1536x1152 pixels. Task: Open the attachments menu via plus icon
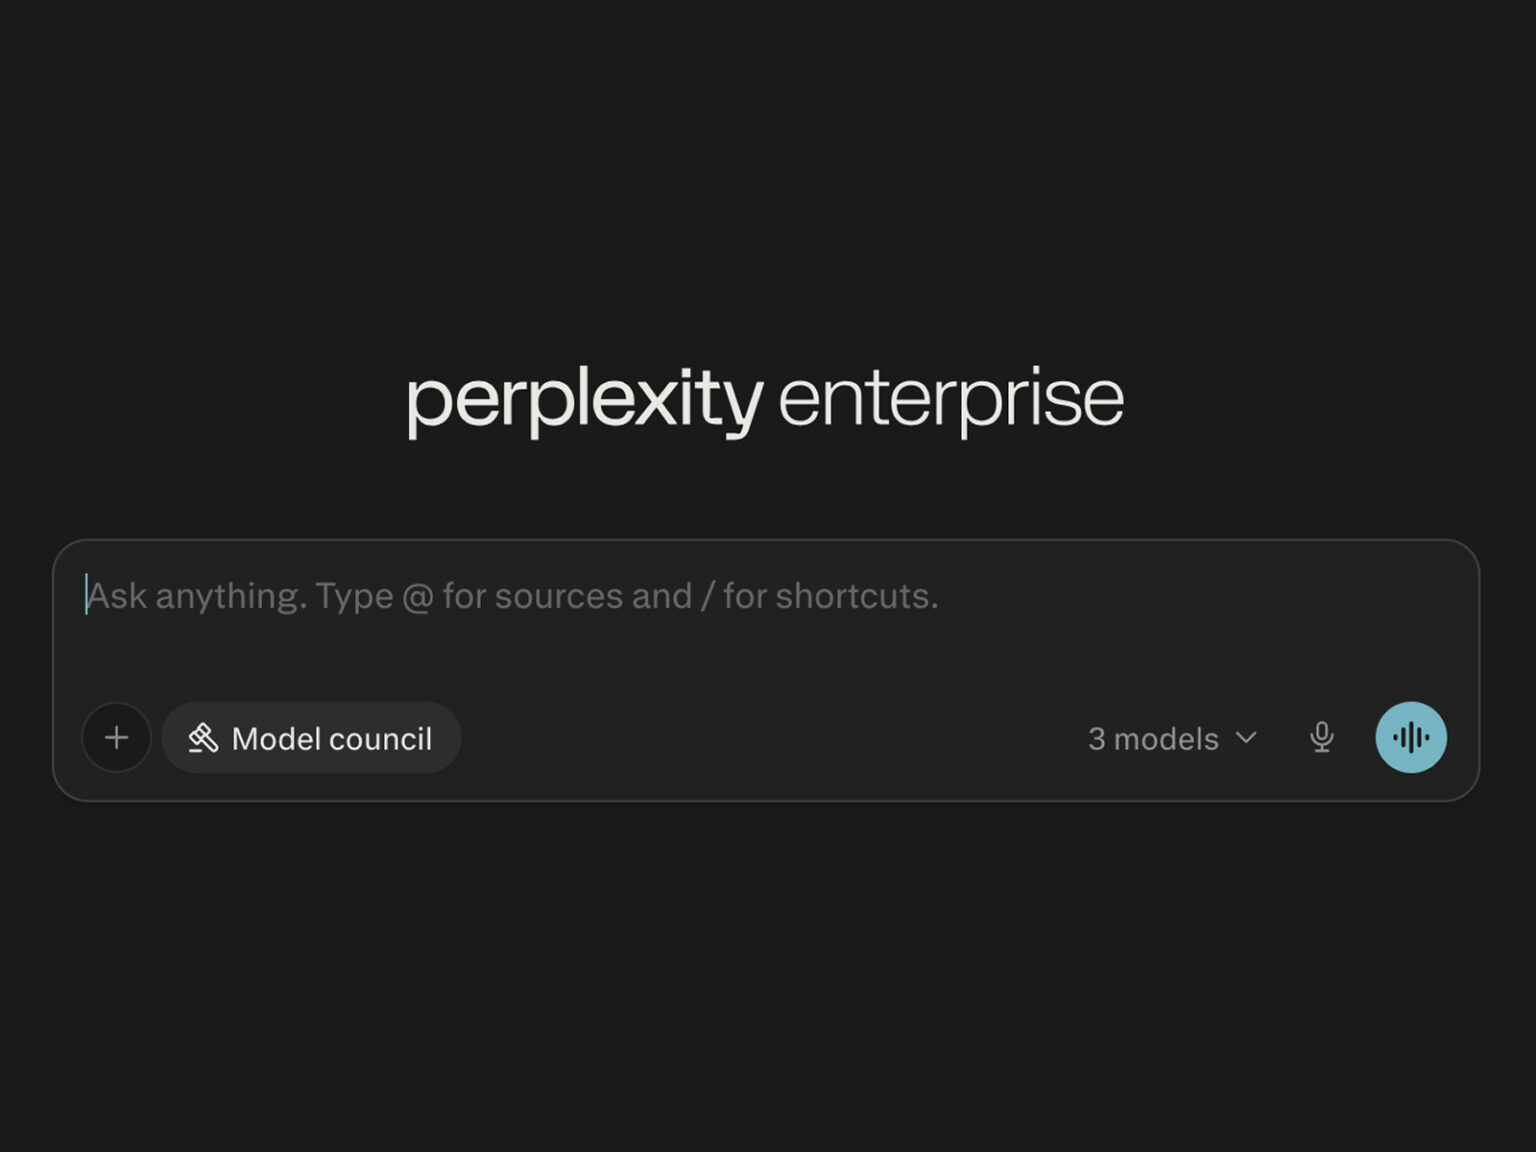coord(117,738)
